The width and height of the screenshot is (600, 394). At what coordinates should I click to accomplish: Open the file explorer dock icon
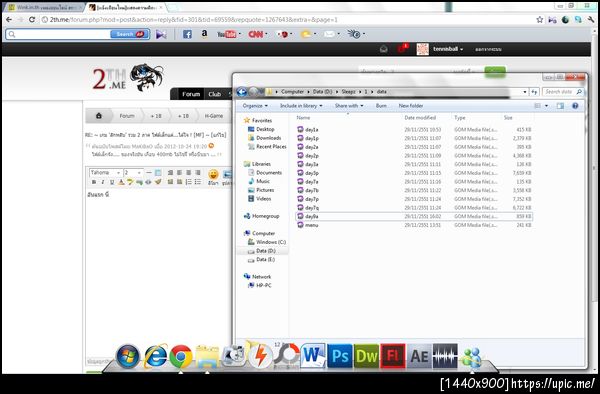(207, 356)
